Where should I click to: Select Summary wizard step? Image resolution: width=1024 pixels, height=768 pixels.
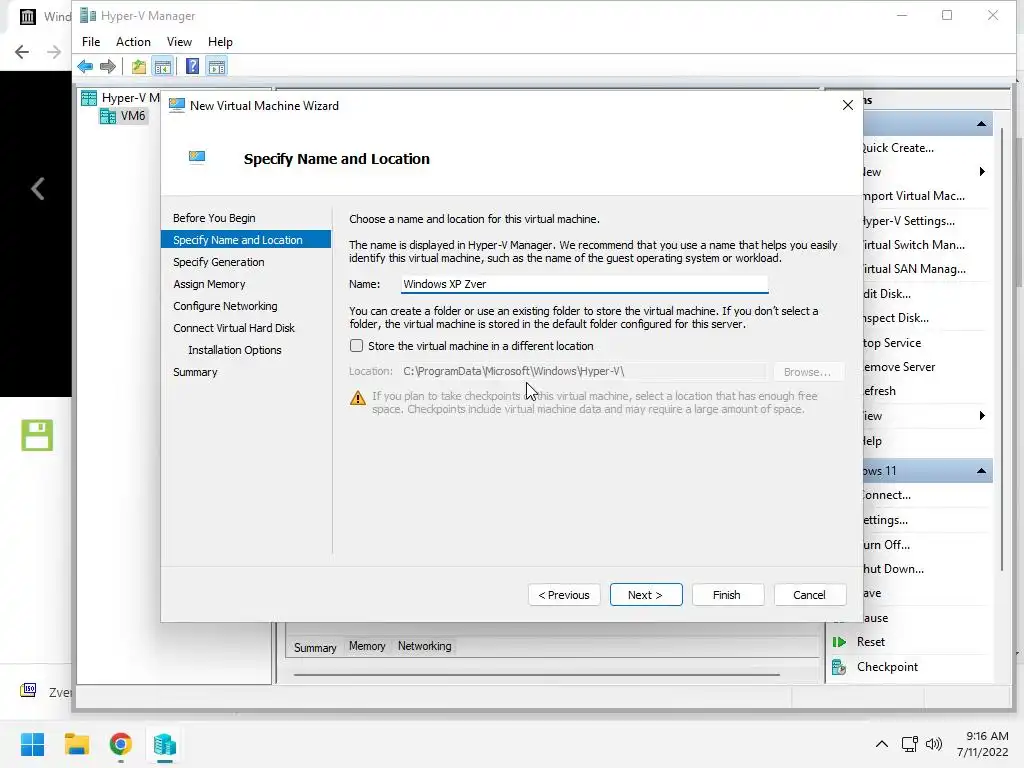pyautogui.click(x=195, y=372)
